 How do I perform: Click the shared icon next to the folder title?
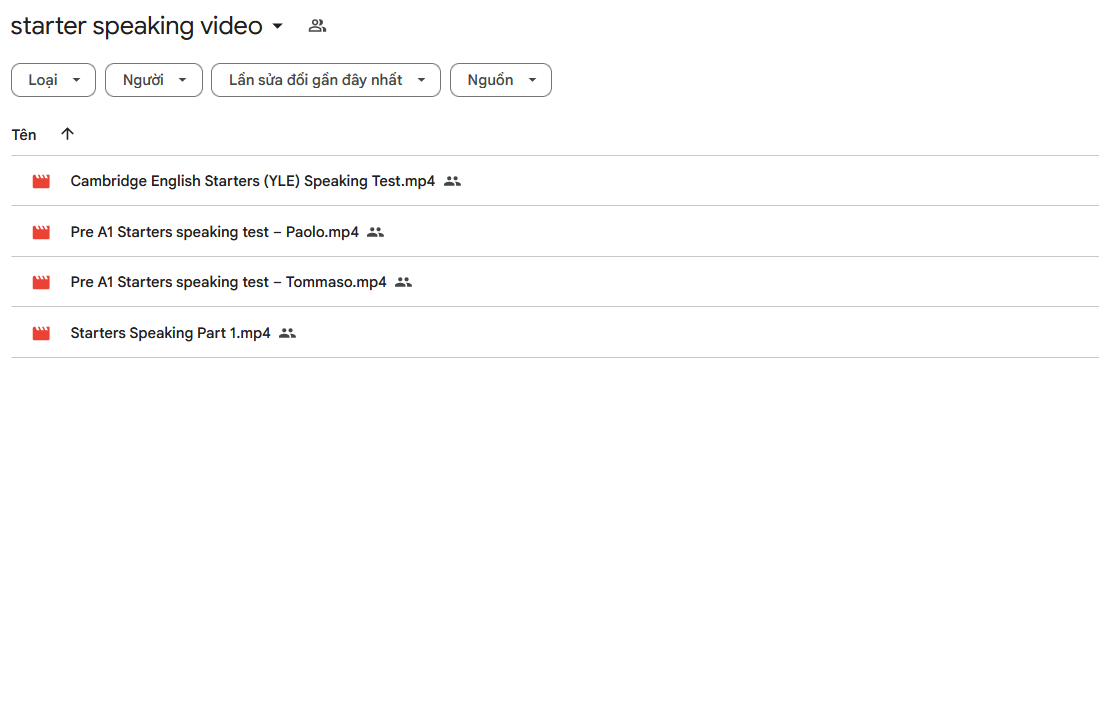point(317,26)
